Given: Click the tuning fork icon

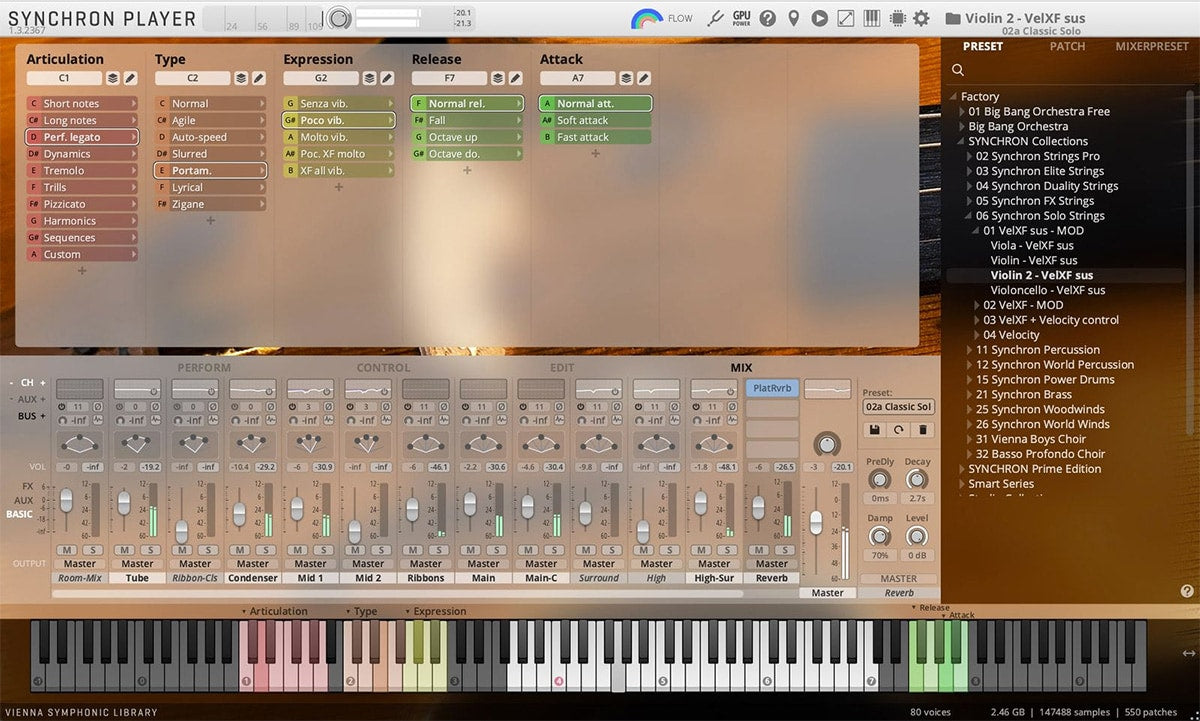Looking at the screenshot, I should tap(715, 18).
